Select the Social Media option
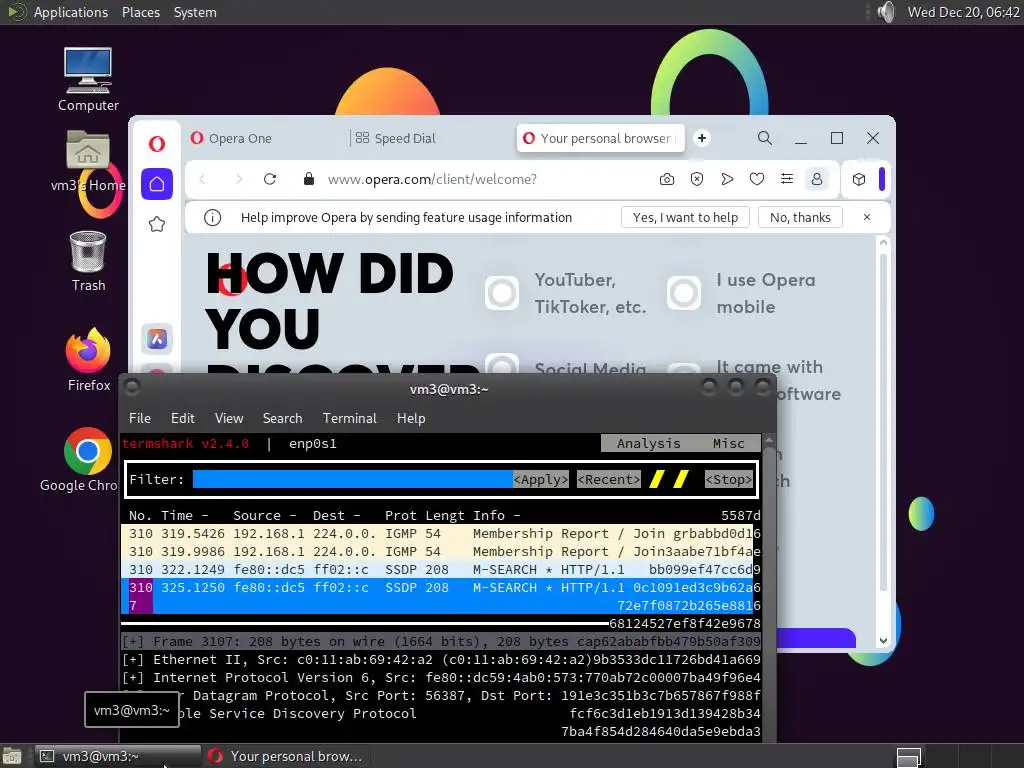This screenshot has width=1024, height=768. 502,364
